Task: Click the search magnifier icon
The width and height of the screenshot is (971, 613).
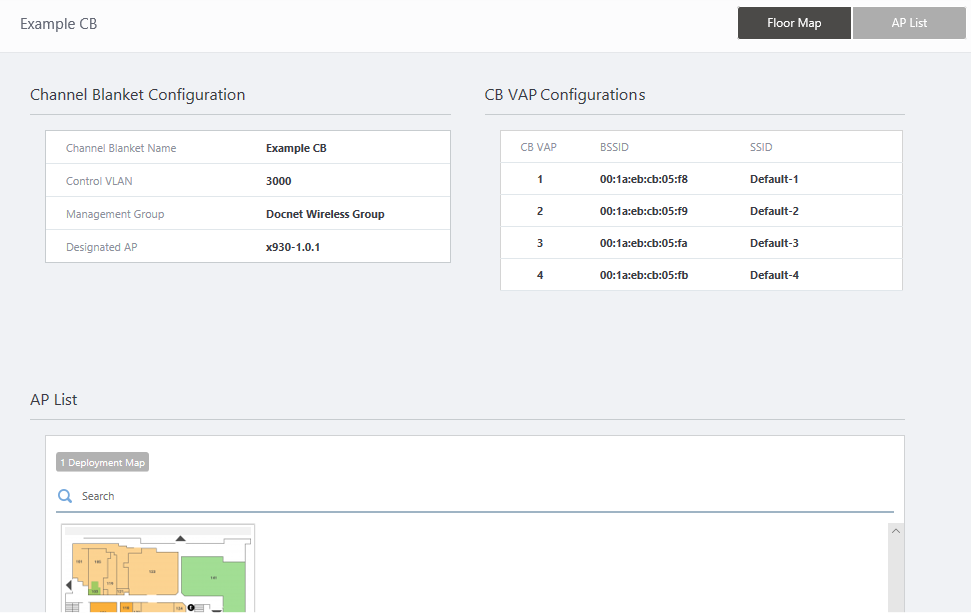Action: point(65,496)
